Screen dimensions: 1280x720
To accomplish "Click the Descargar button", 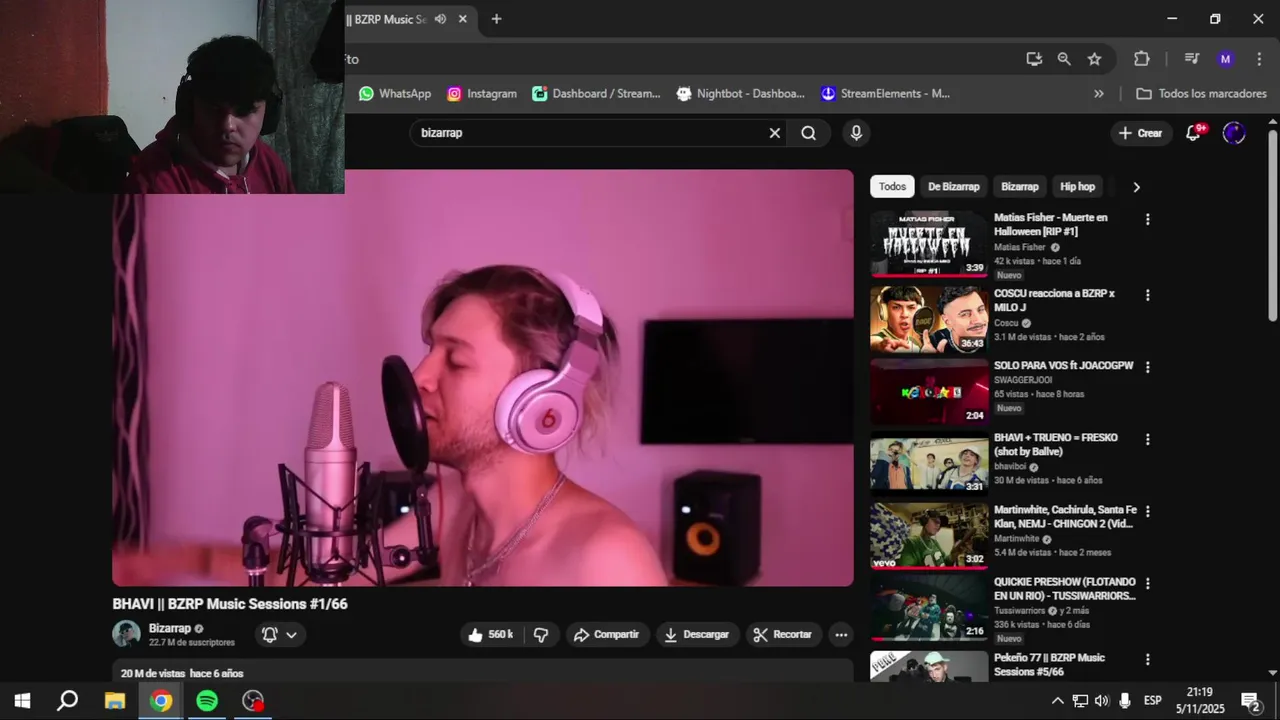I will pos(697,635).
